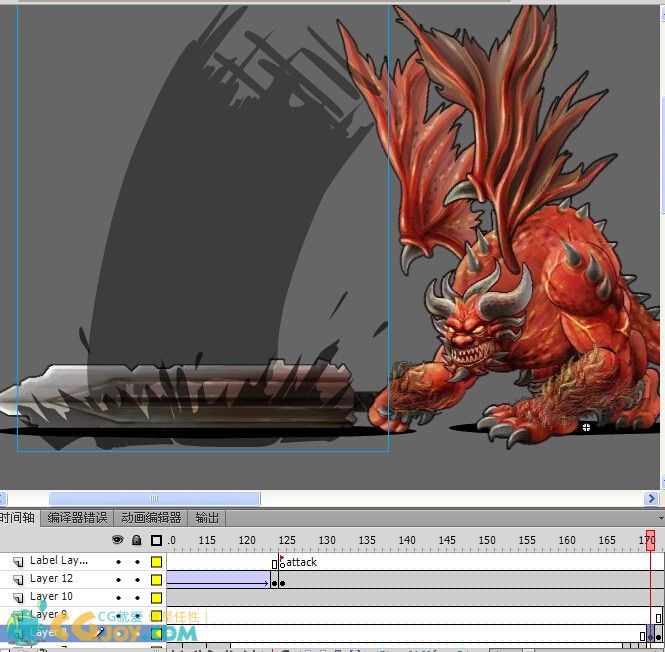665x652 pixels.
Task: Select Layer 9 end frame marker
Action: click(658, 618)
